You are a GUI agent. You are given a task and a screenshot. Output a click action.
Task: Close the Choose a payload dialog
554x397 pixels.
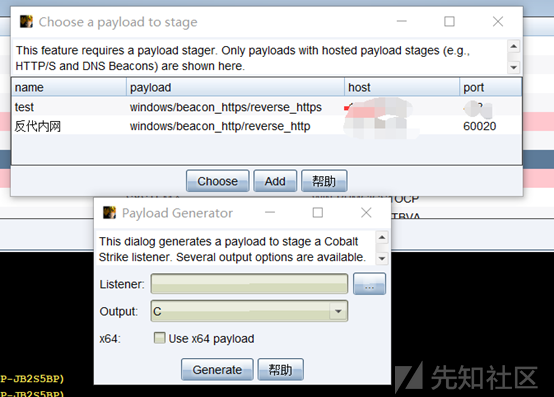[x=498, y=22]
